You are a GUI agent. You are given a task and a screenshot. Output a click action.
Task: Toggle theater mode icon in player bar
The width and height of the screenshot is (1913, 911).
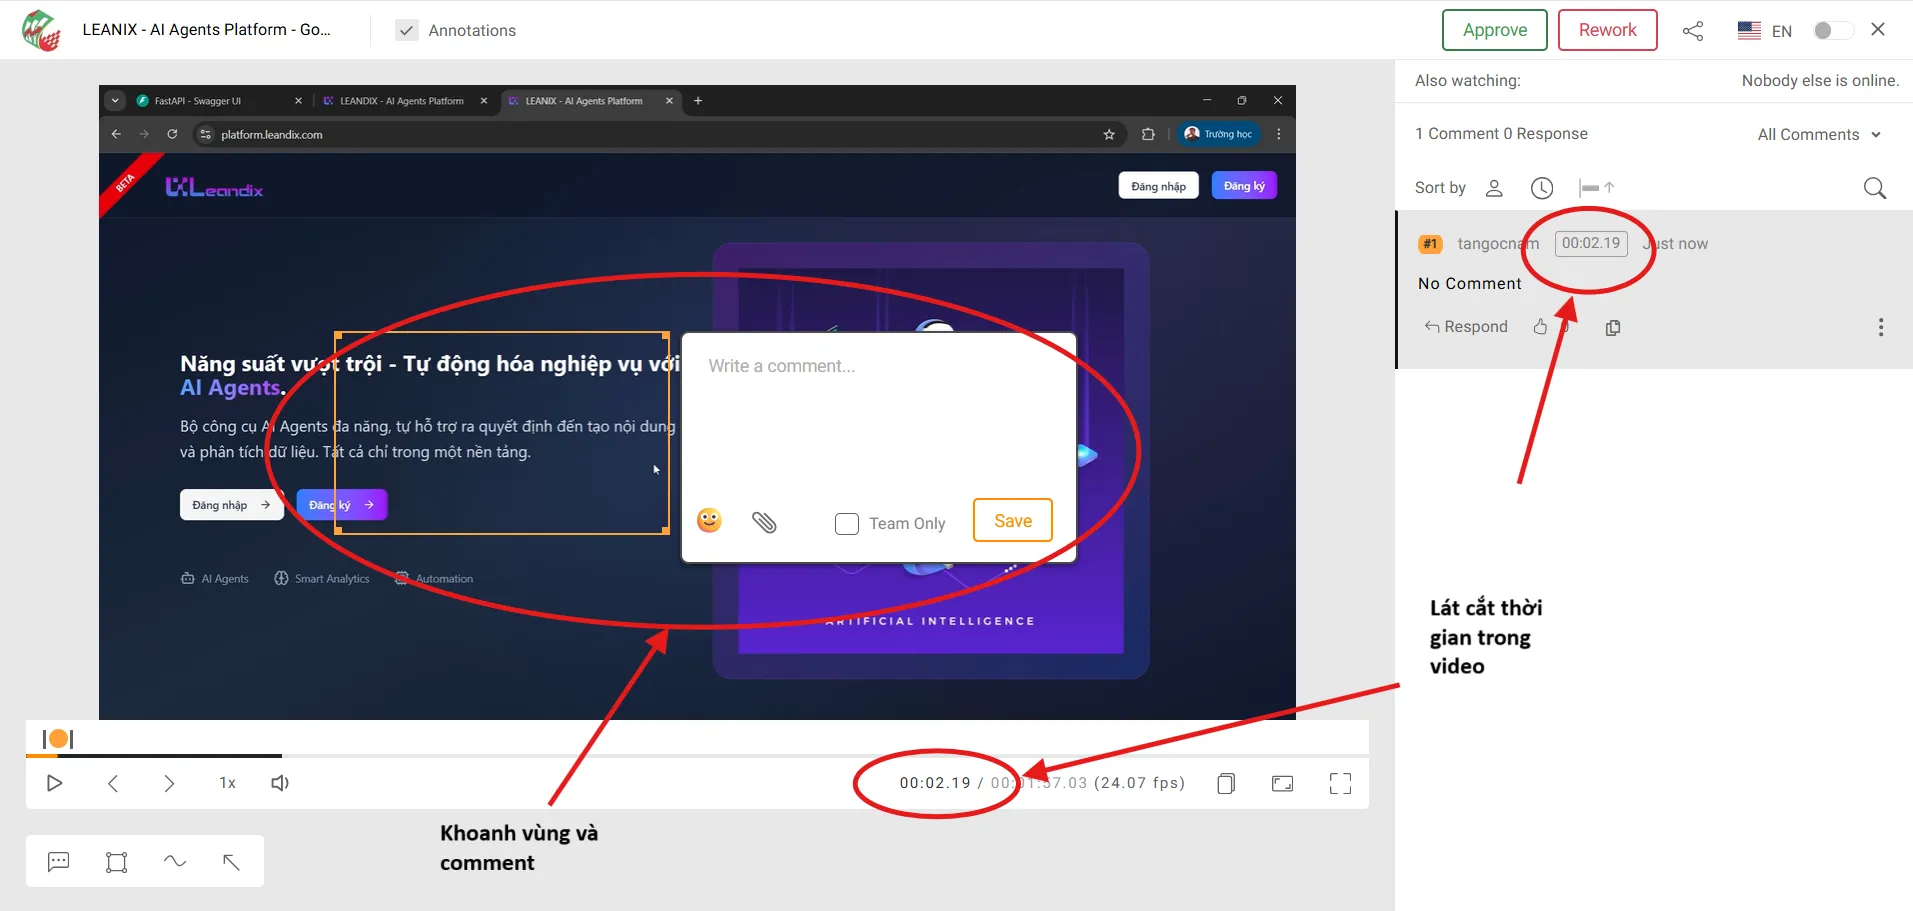1282,783
